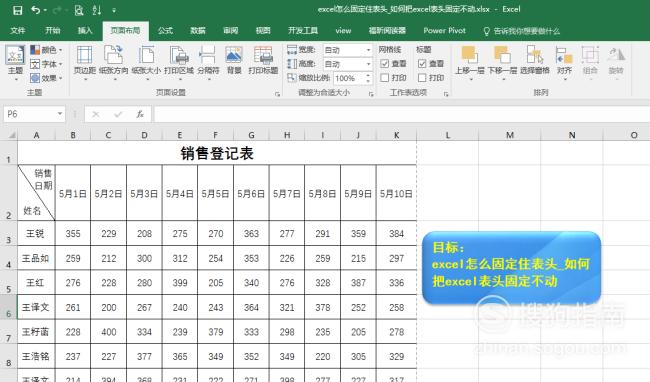Click the title cell 销售登记表

(217, 153)
